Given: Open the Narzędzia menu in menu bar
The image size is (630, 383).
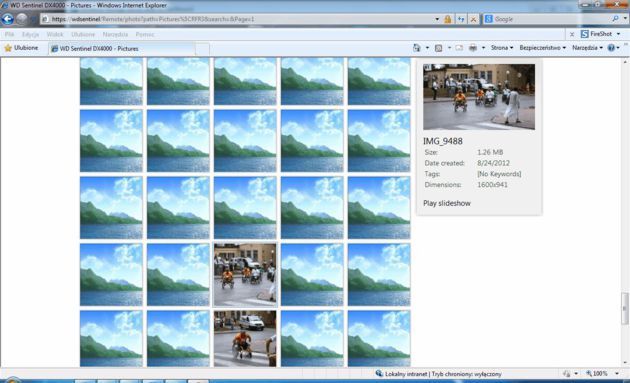Looking at the screenshot, I should (115, 35).
